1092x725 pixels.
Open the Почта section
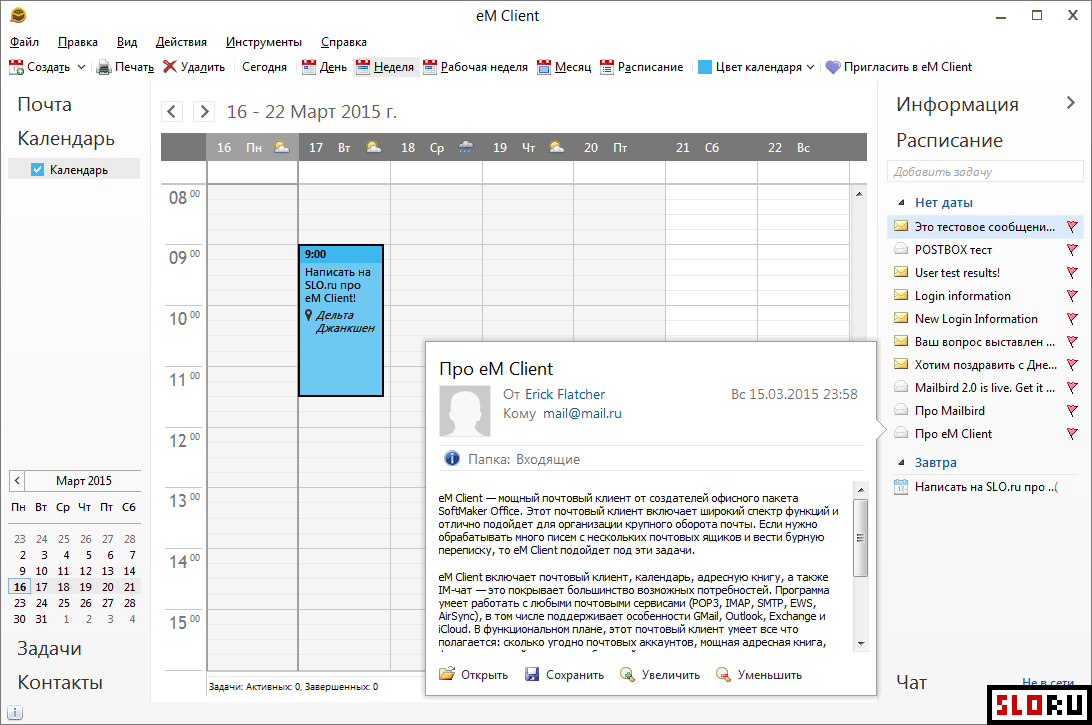tap(45, 104)
